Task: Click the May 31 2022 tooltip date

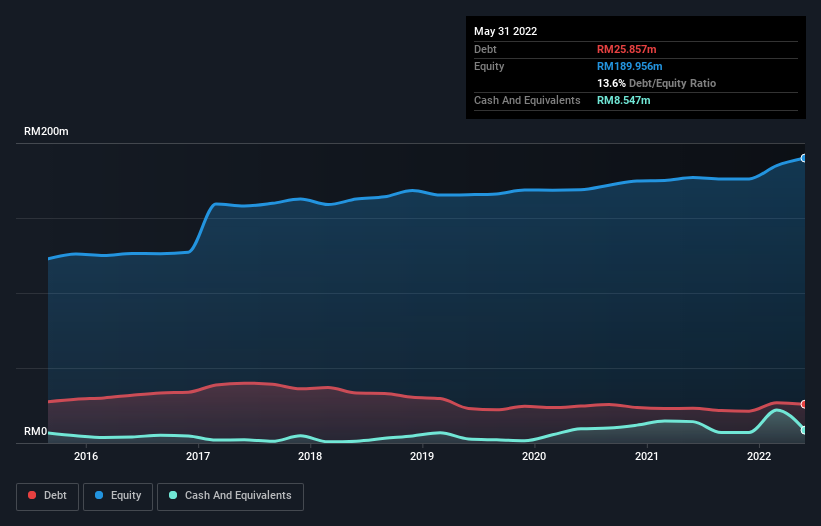Action: [x=505, y=31]
